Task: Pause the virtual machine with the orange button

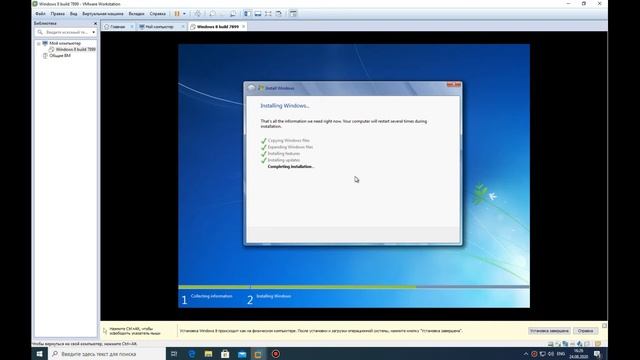Action: [x=177, y=13]
